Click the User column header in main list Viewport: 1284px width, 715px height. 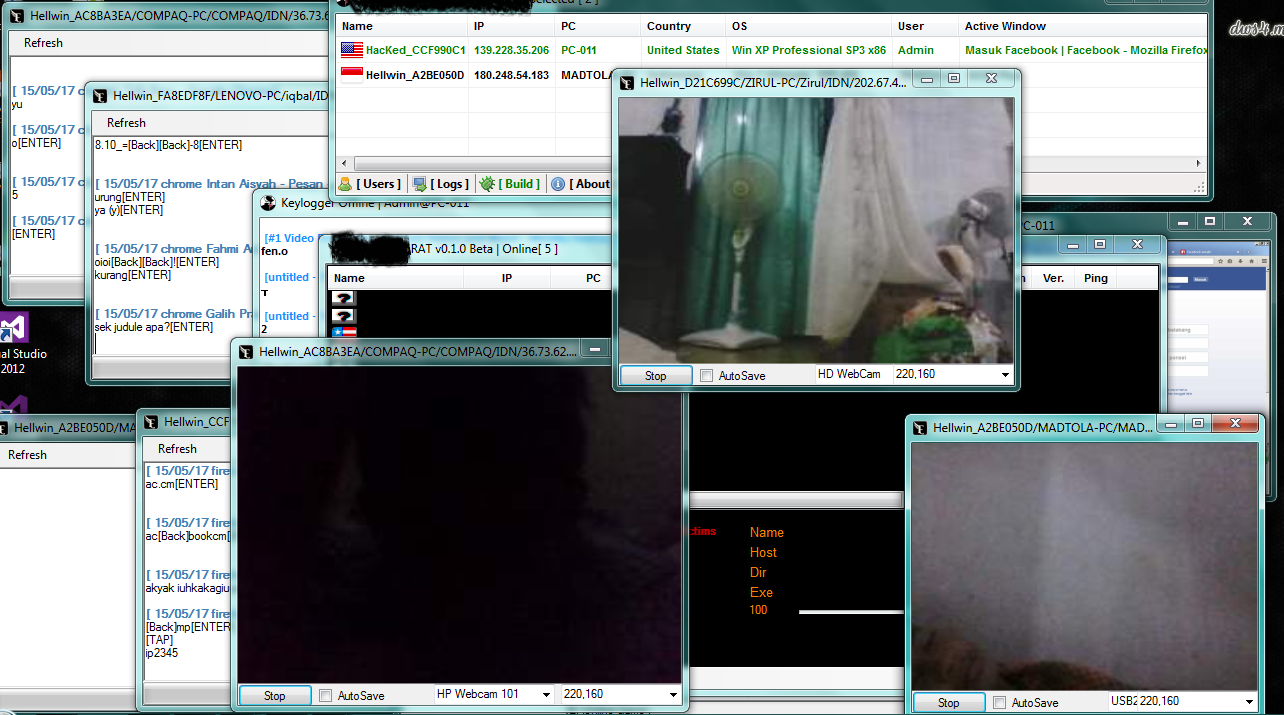click(925, 26)
